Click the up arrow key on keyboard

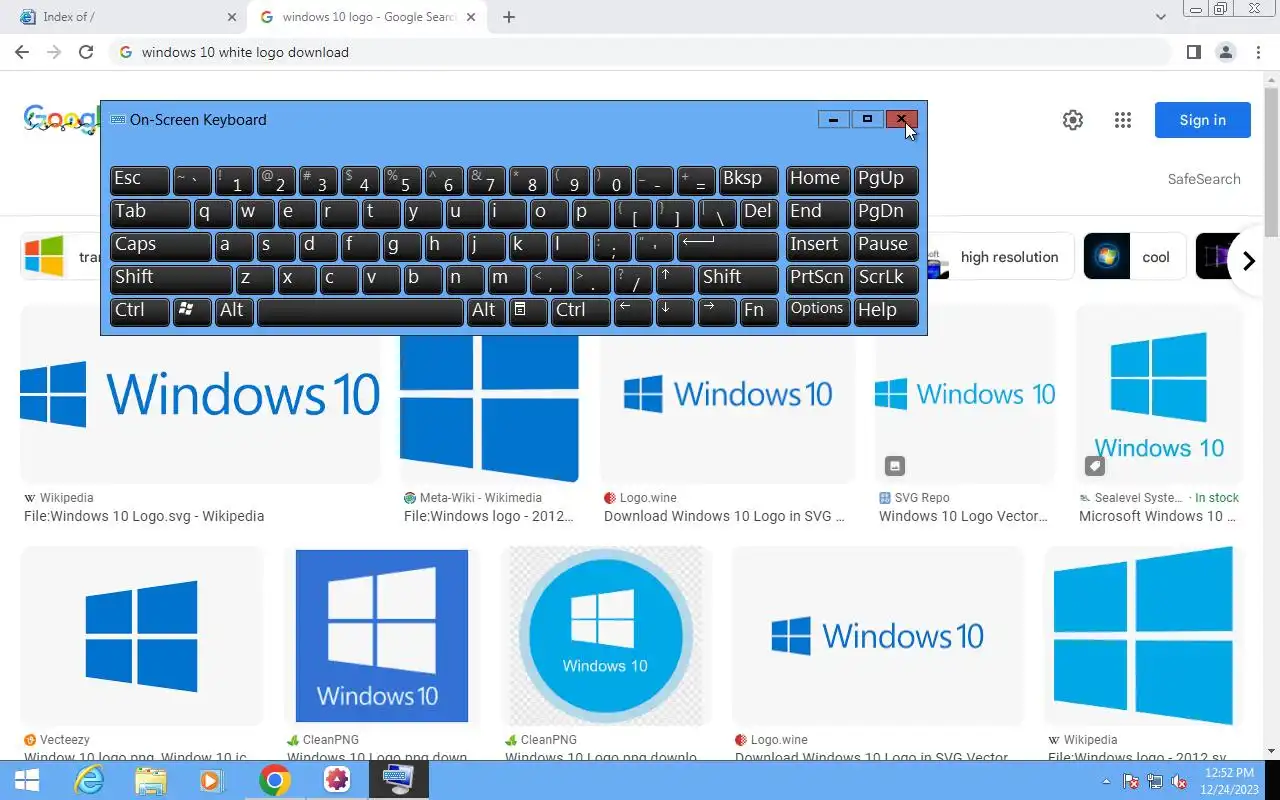(x=675, y=278)
